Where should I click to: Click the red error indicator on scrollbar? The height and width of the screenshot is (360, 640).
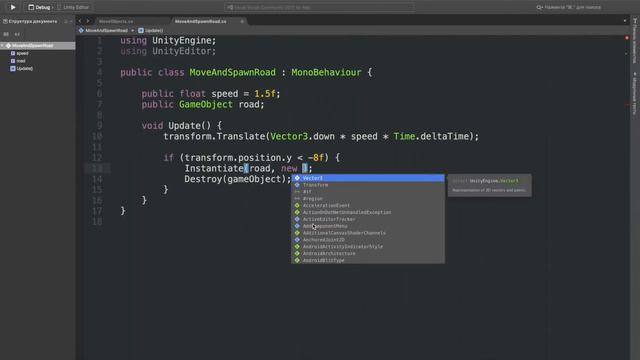(627, 38)
